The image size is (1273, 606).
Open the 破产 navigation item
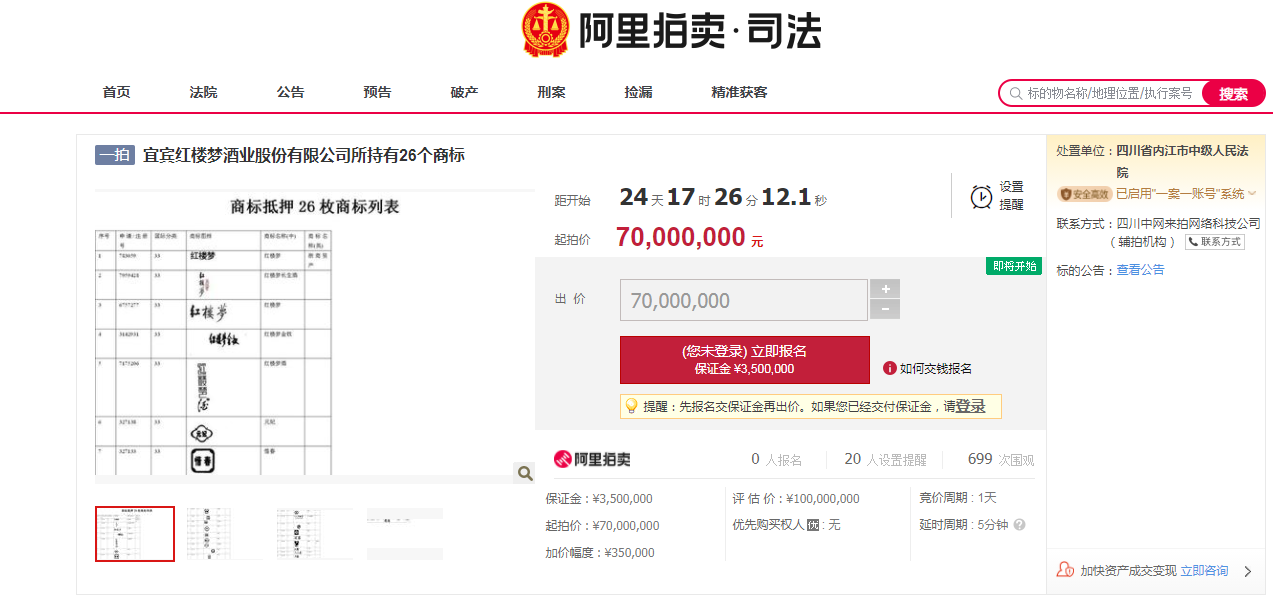[464, 92]
